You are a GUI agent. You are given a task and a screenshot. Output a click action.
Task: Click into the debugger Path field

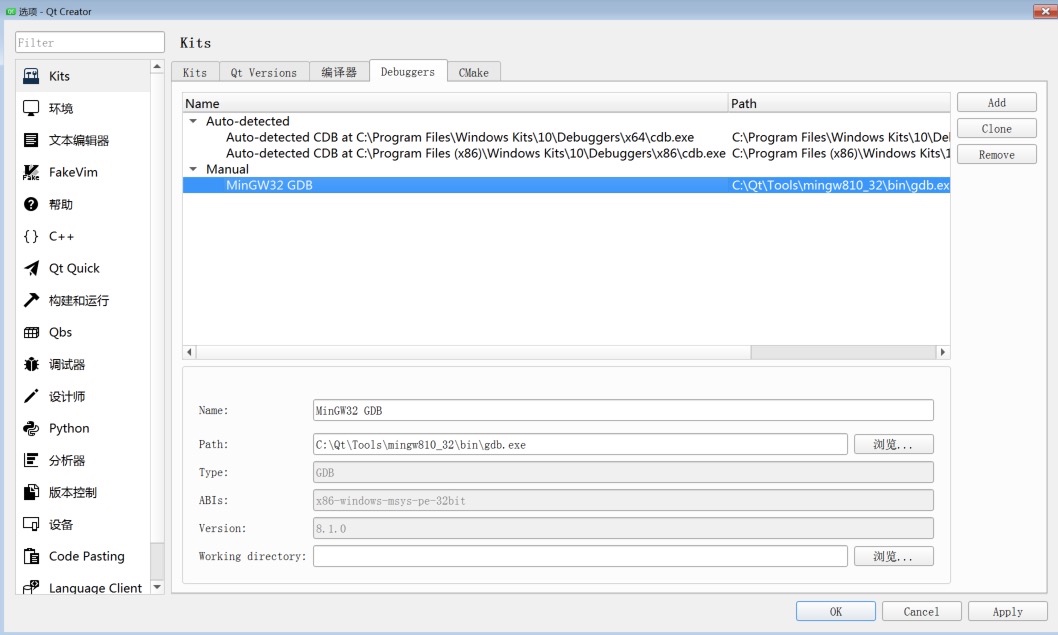[x=580, y=444]
